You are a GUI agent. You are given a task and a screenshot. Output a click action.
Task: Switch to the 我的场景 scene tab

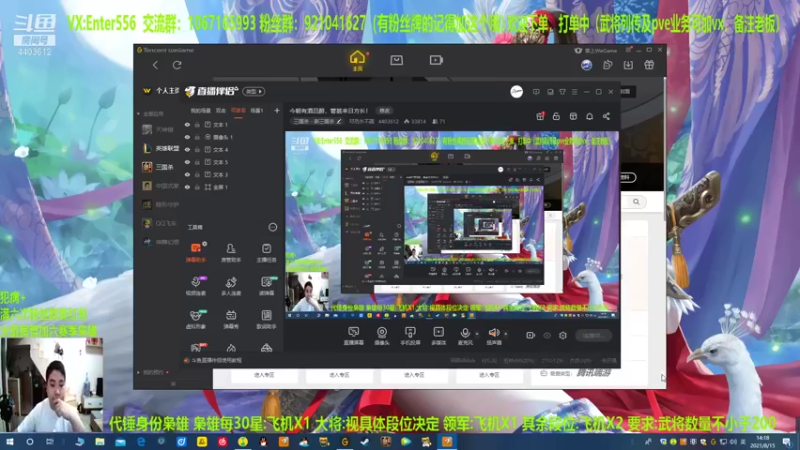tap(201, 110)
